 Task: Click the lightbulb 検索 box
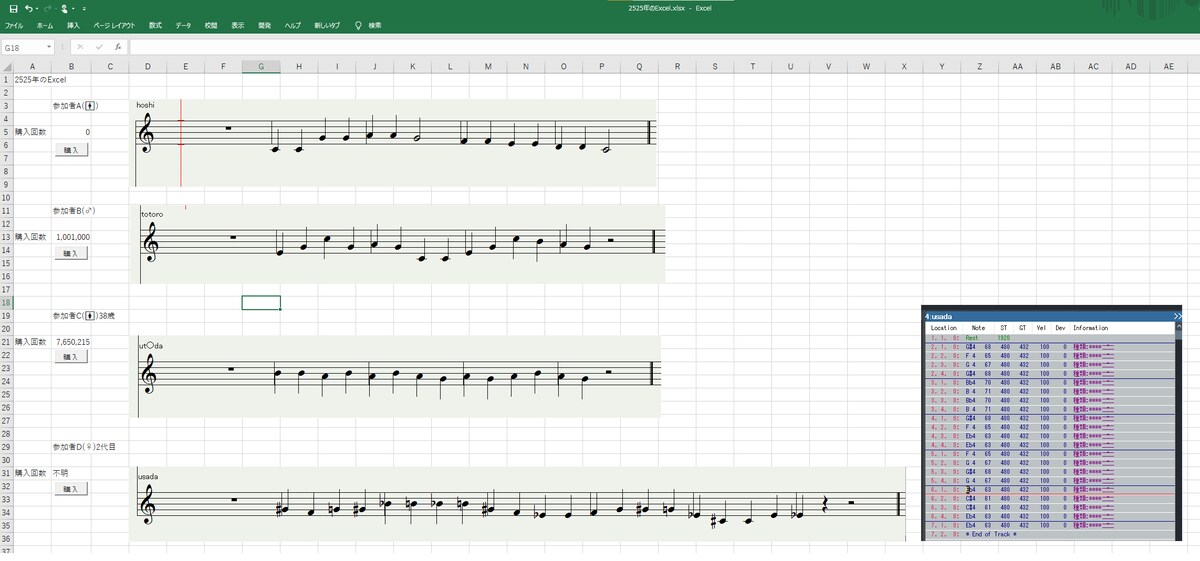pyautogui.click(x=368, y=24)
